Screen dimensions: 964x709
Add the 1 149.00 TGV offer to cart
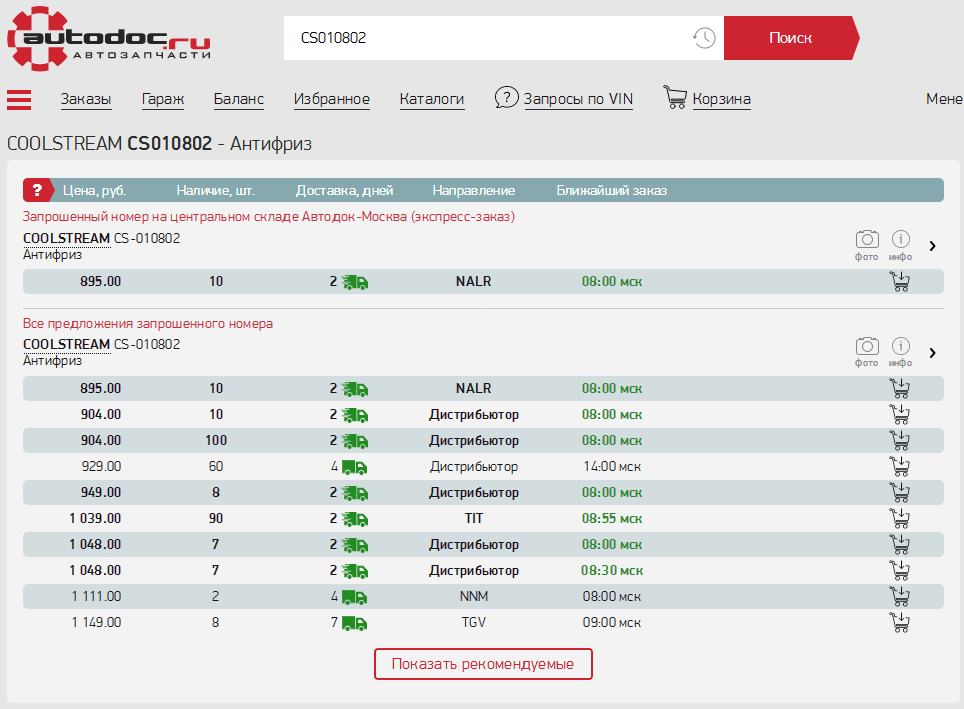pyautogui.click(x=899, y=622)
